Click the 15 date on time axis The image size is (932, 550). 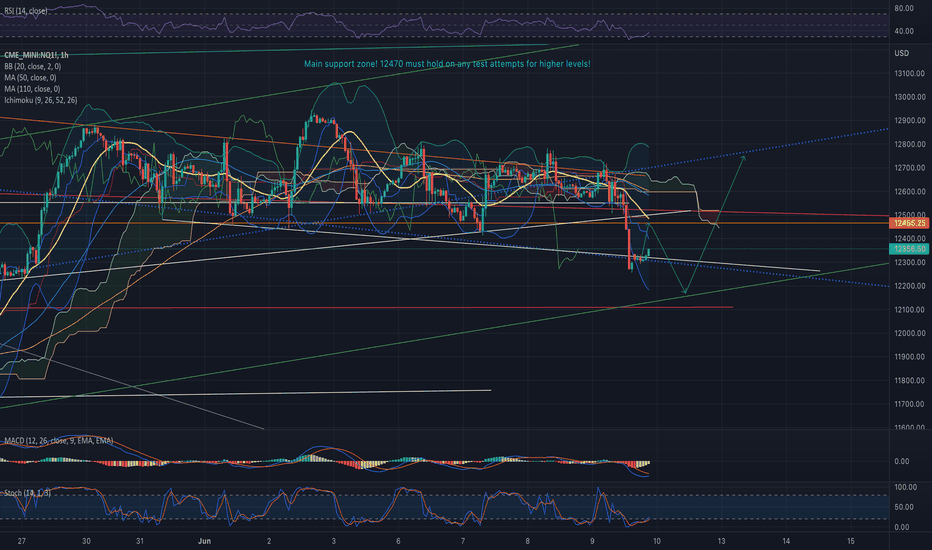tap(851, 541)
